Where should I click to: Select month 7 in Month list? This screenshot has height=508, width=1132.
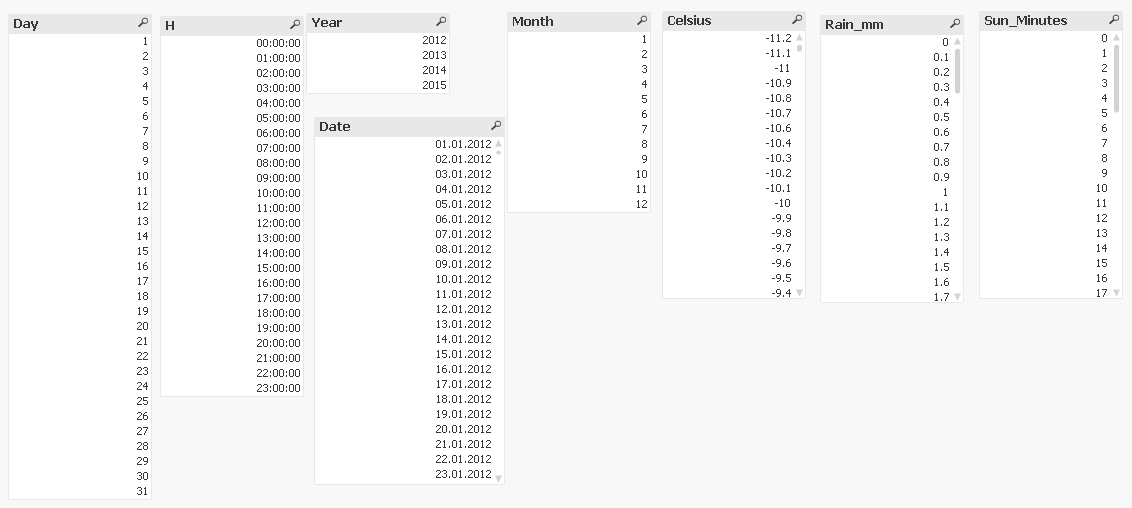pyautogui.click(x=644, y=129)
